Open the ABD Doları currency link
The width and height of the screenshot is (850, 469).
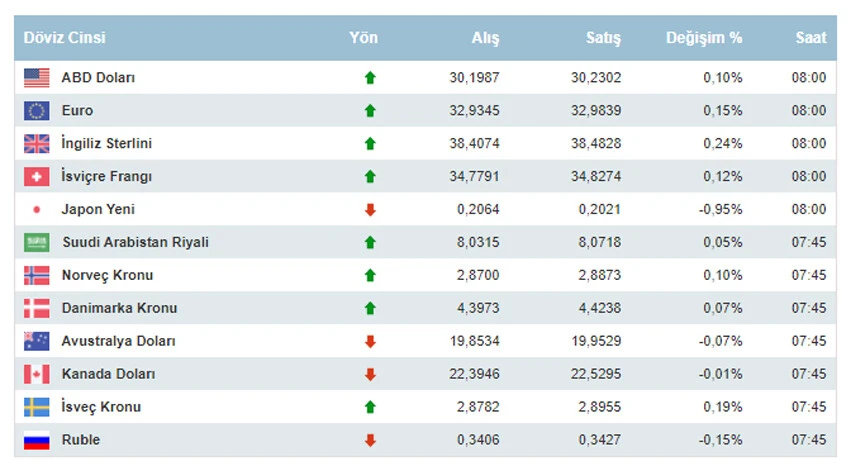(x=98, y=78)
